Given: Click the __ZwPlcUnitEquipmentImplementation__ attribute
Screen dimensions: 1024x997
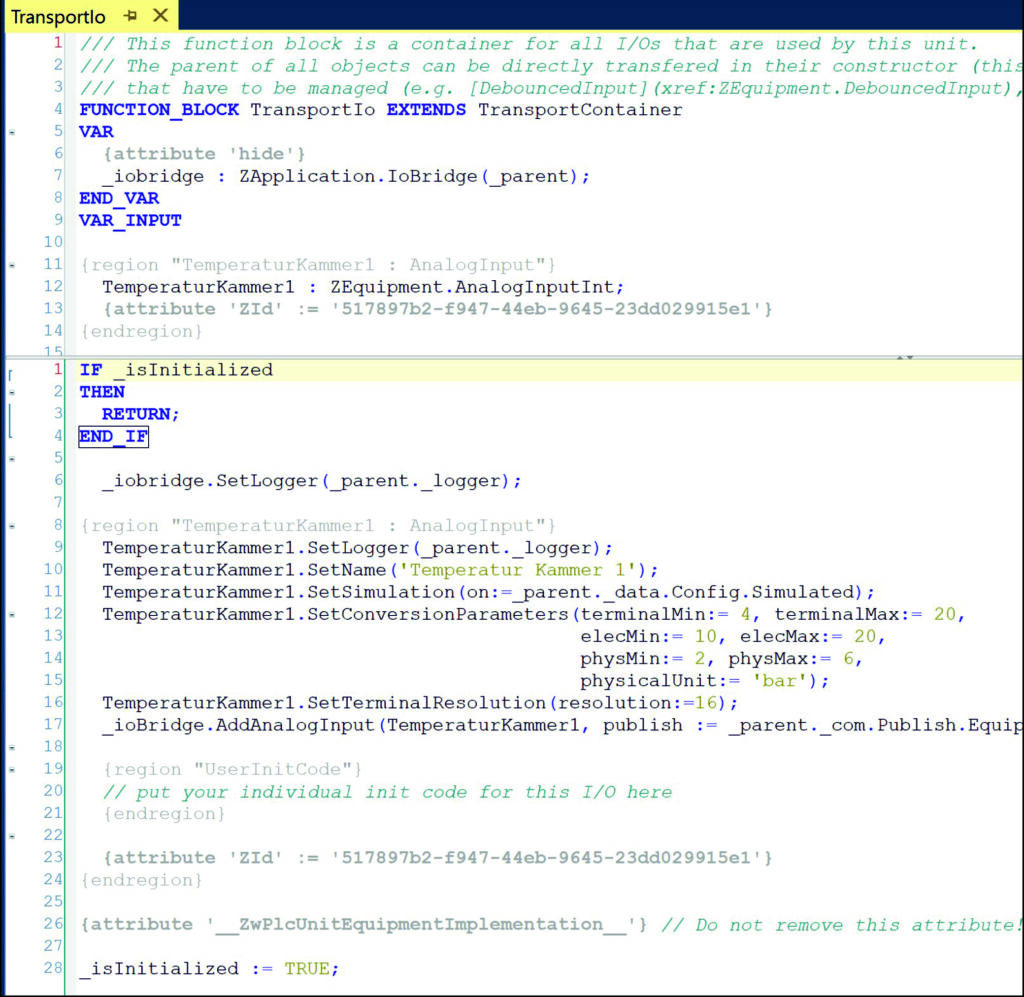Looking at the screenshot, I should coord(363,925).
